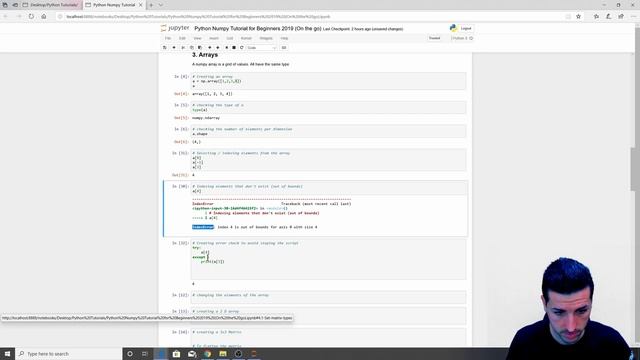The width and height of the screenshot is (640, 360).
Task: Open Cortana circle on taskbar
Action: (130, 353)
